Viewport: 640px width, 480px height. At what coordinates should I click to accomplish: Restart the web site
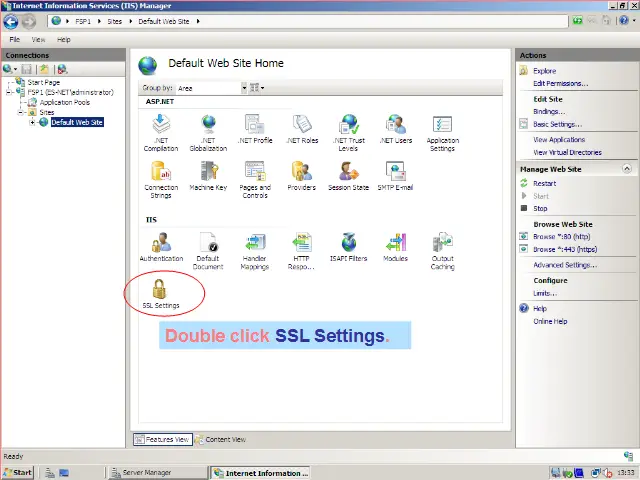[x=544, y=184]
